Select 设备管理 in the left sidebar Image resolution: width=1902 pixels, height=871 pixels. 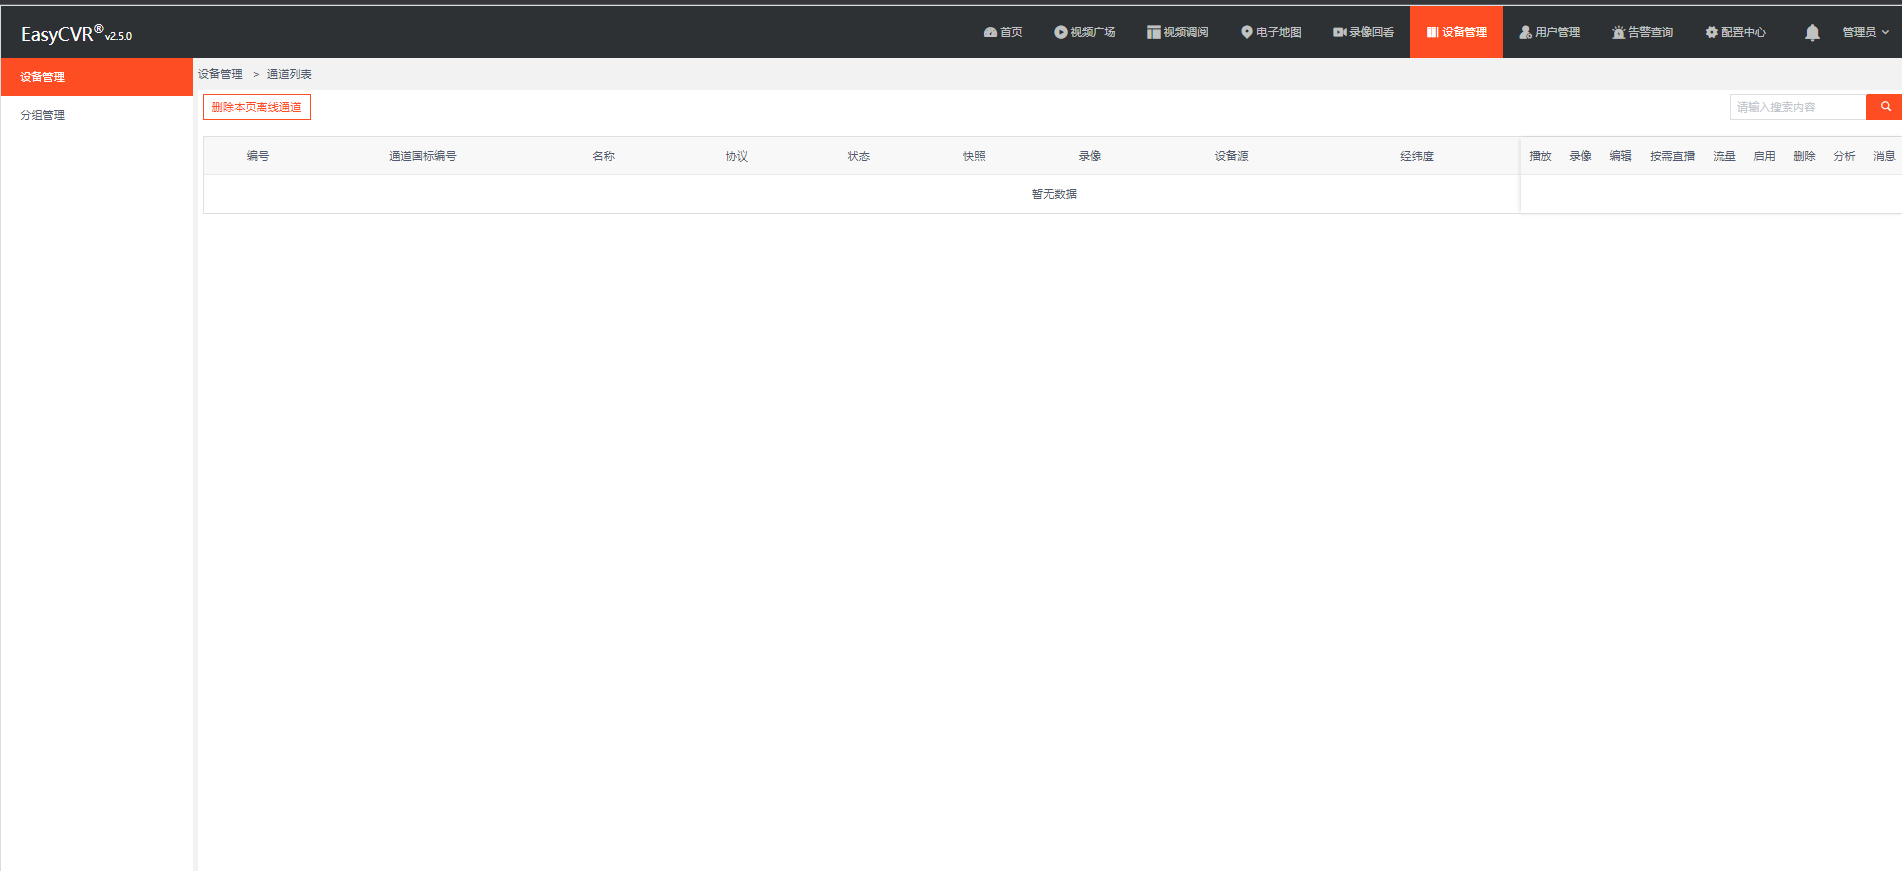96,77
